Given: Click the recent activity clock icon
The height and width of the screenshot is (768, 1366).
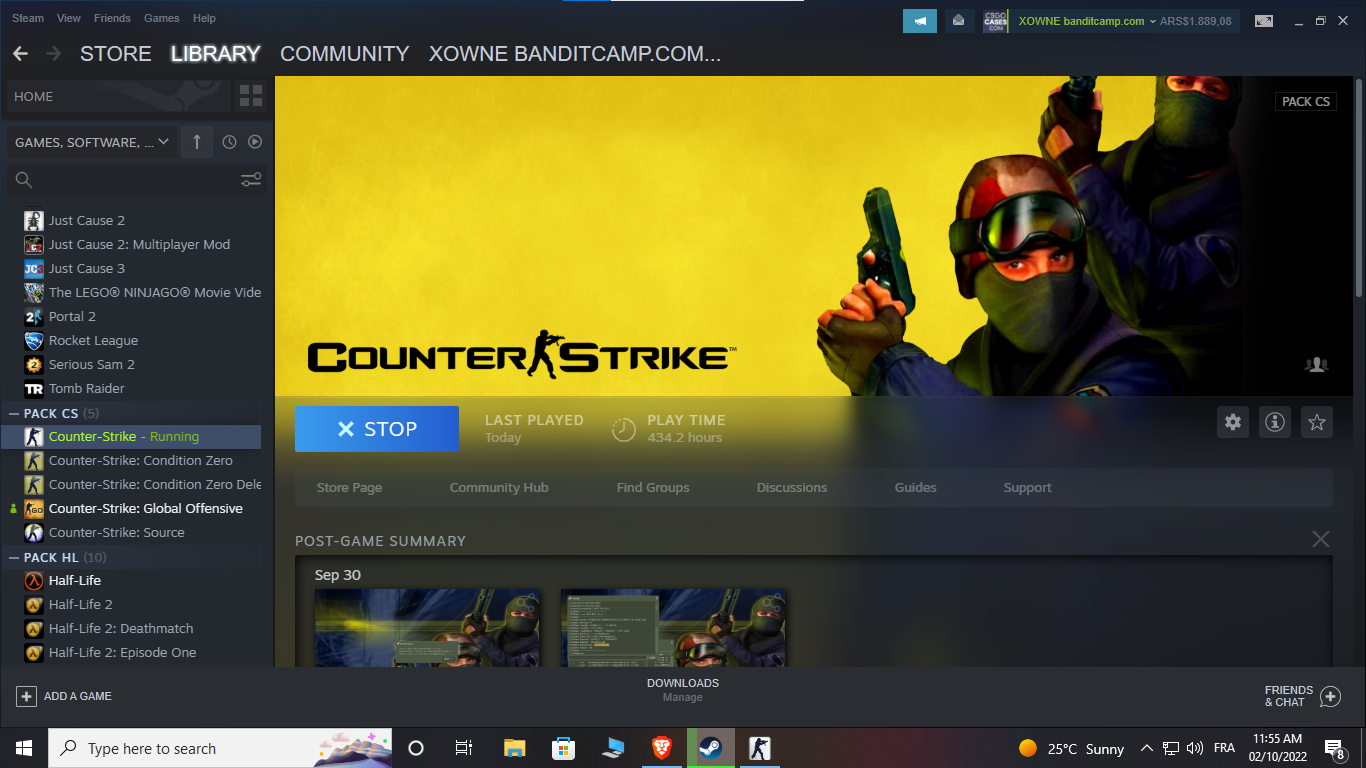Looking at the screenshot, I should (229, 142).
